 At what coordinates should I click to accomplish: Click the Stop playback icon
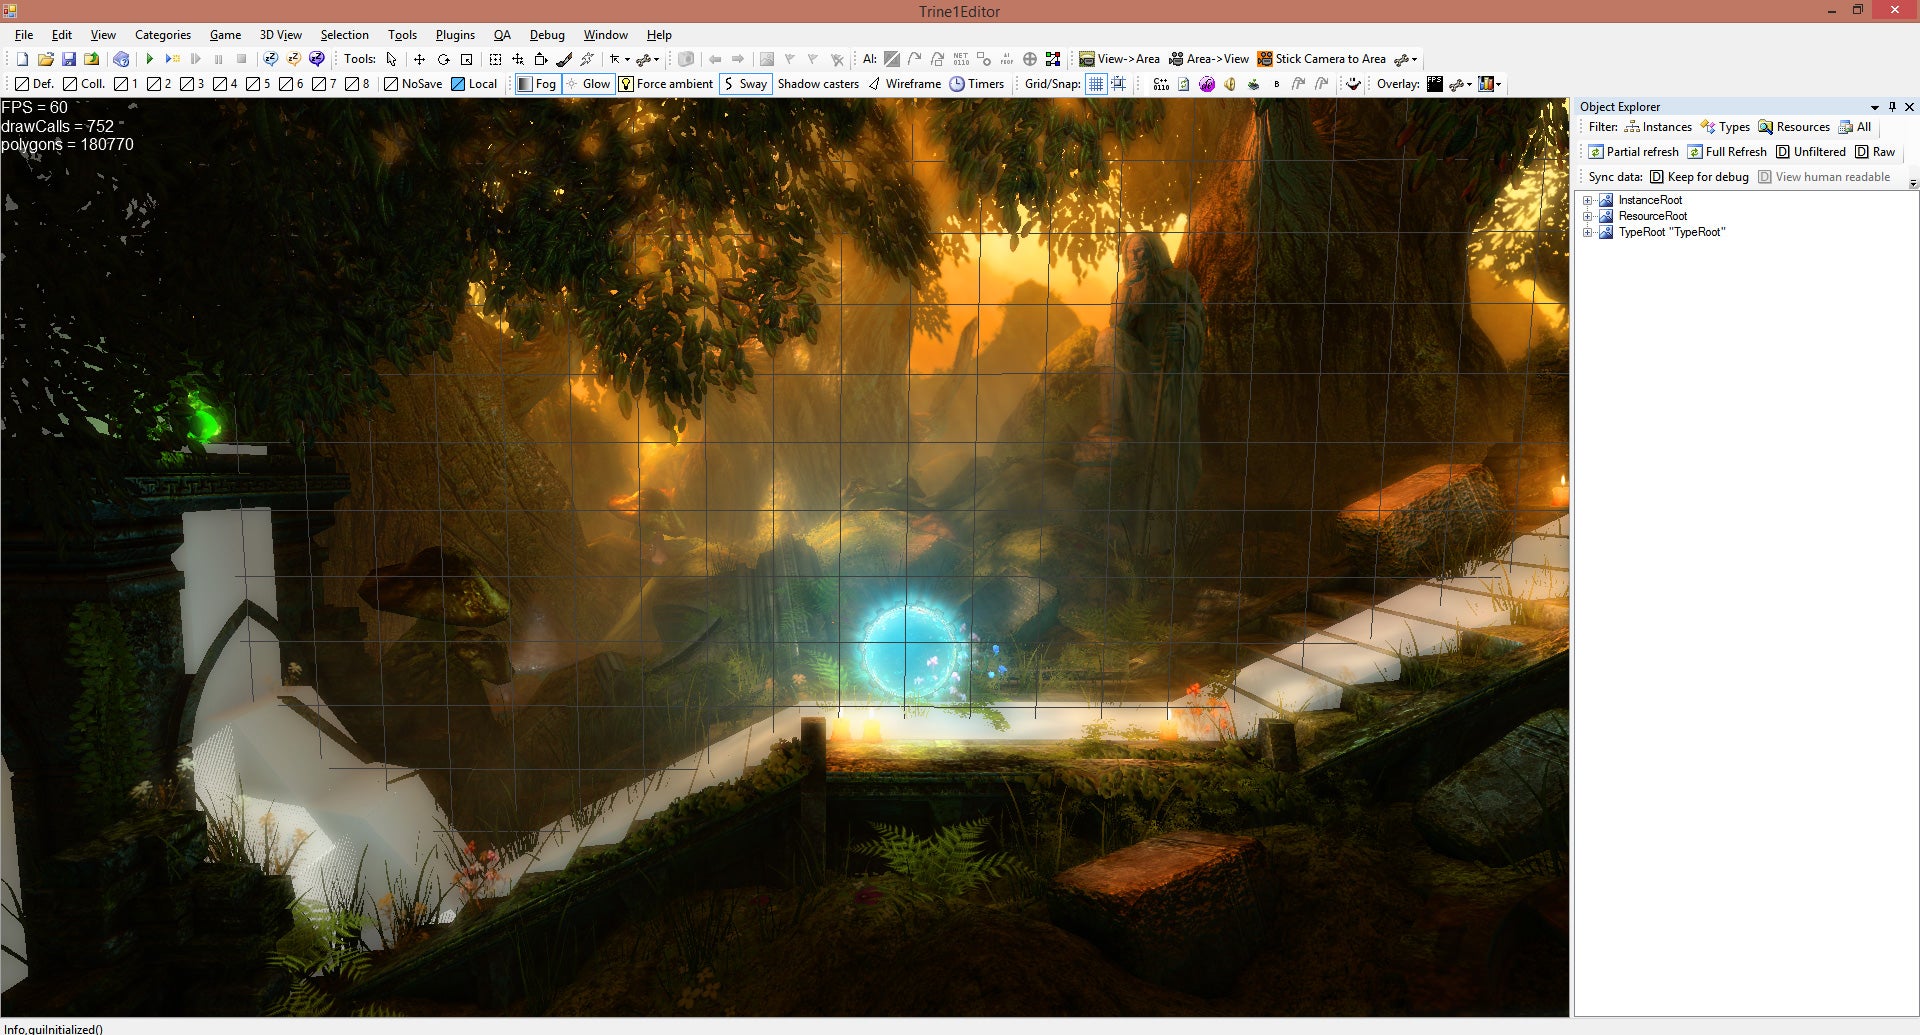[x=241, y=59]
